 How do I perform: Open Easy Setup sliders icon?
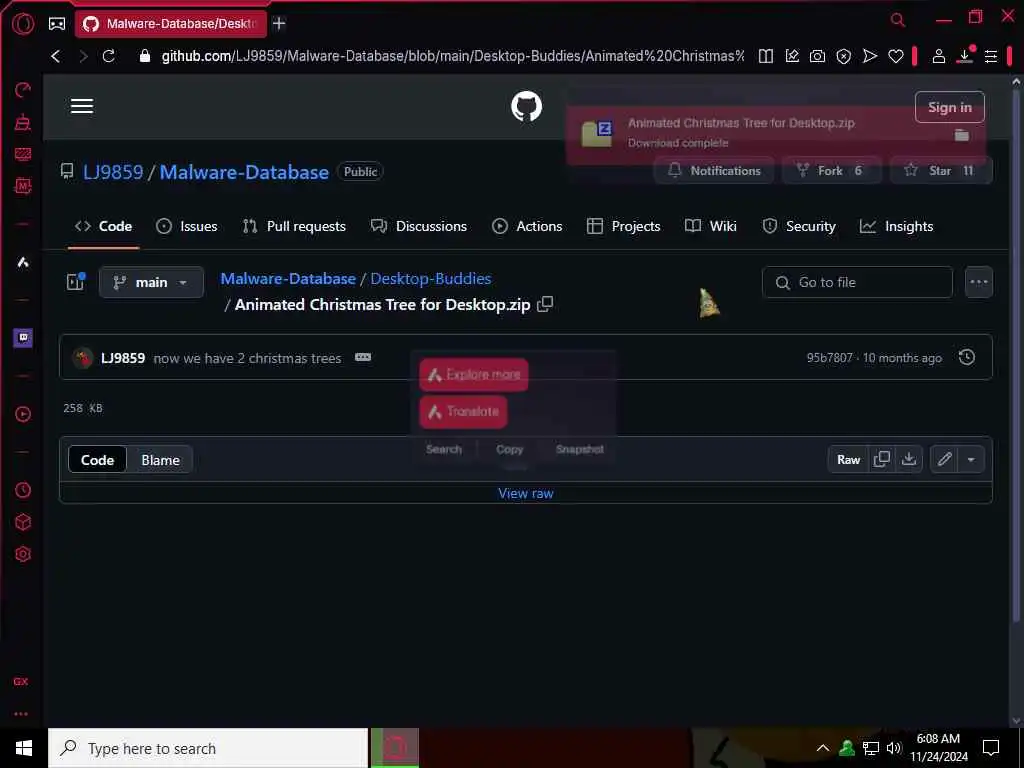point(991,56)
